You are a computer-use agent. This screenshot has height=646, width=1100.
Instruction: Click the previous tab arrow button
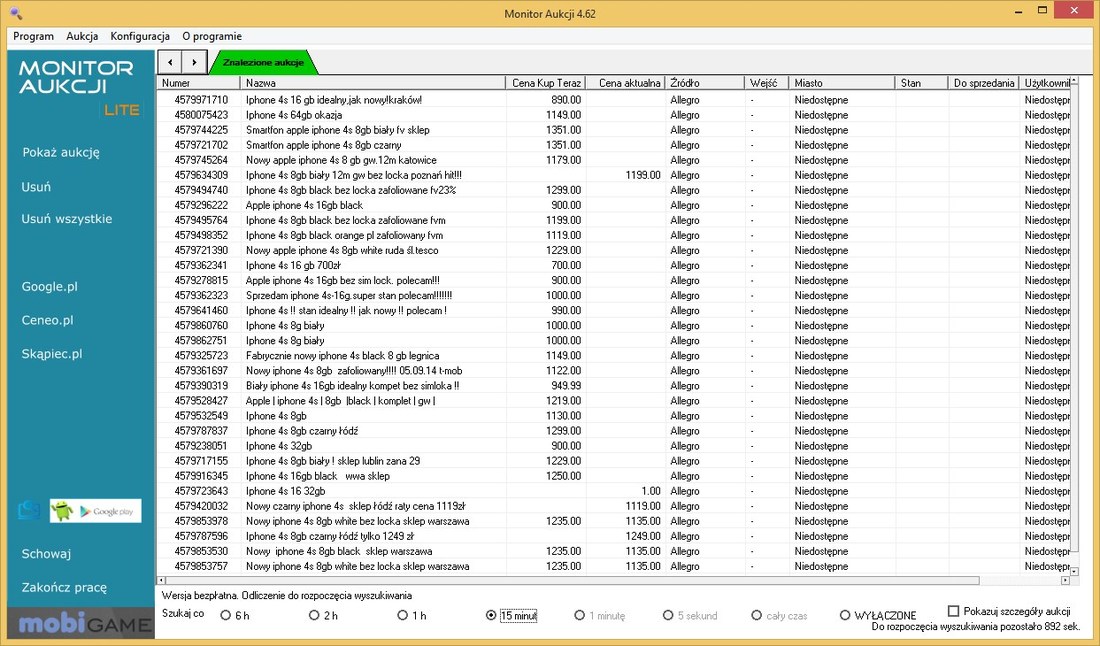point(170,62)
